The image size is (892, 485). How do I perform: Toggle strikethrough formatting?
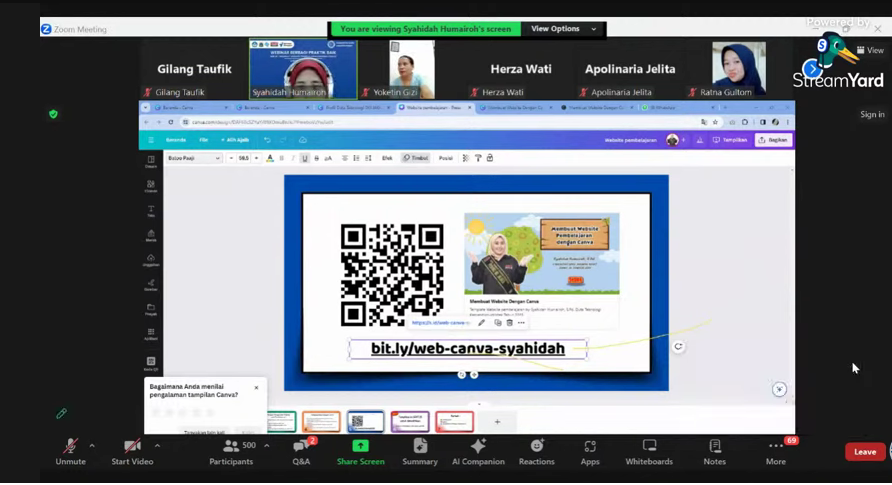point(316,158)
